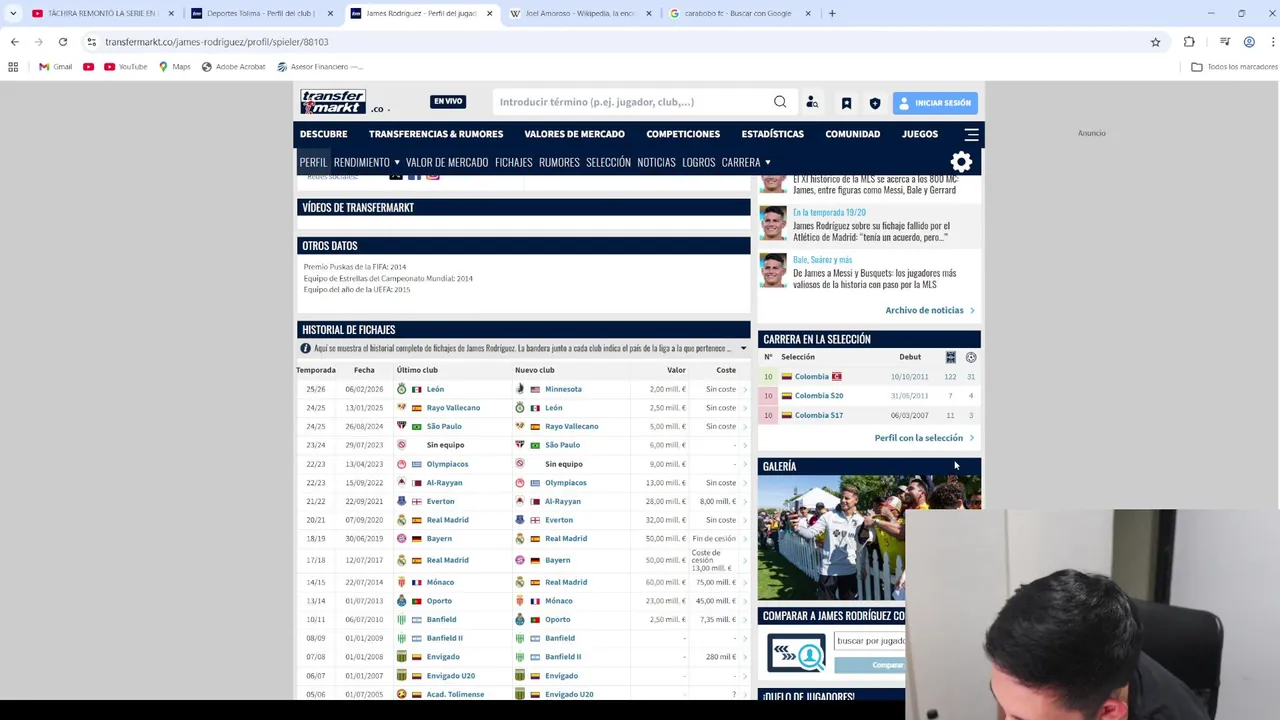The height and width of the screenshot is (720, 1280).
Task: Open Todos los marcadores folder
Action: [x=1234, y=67]
